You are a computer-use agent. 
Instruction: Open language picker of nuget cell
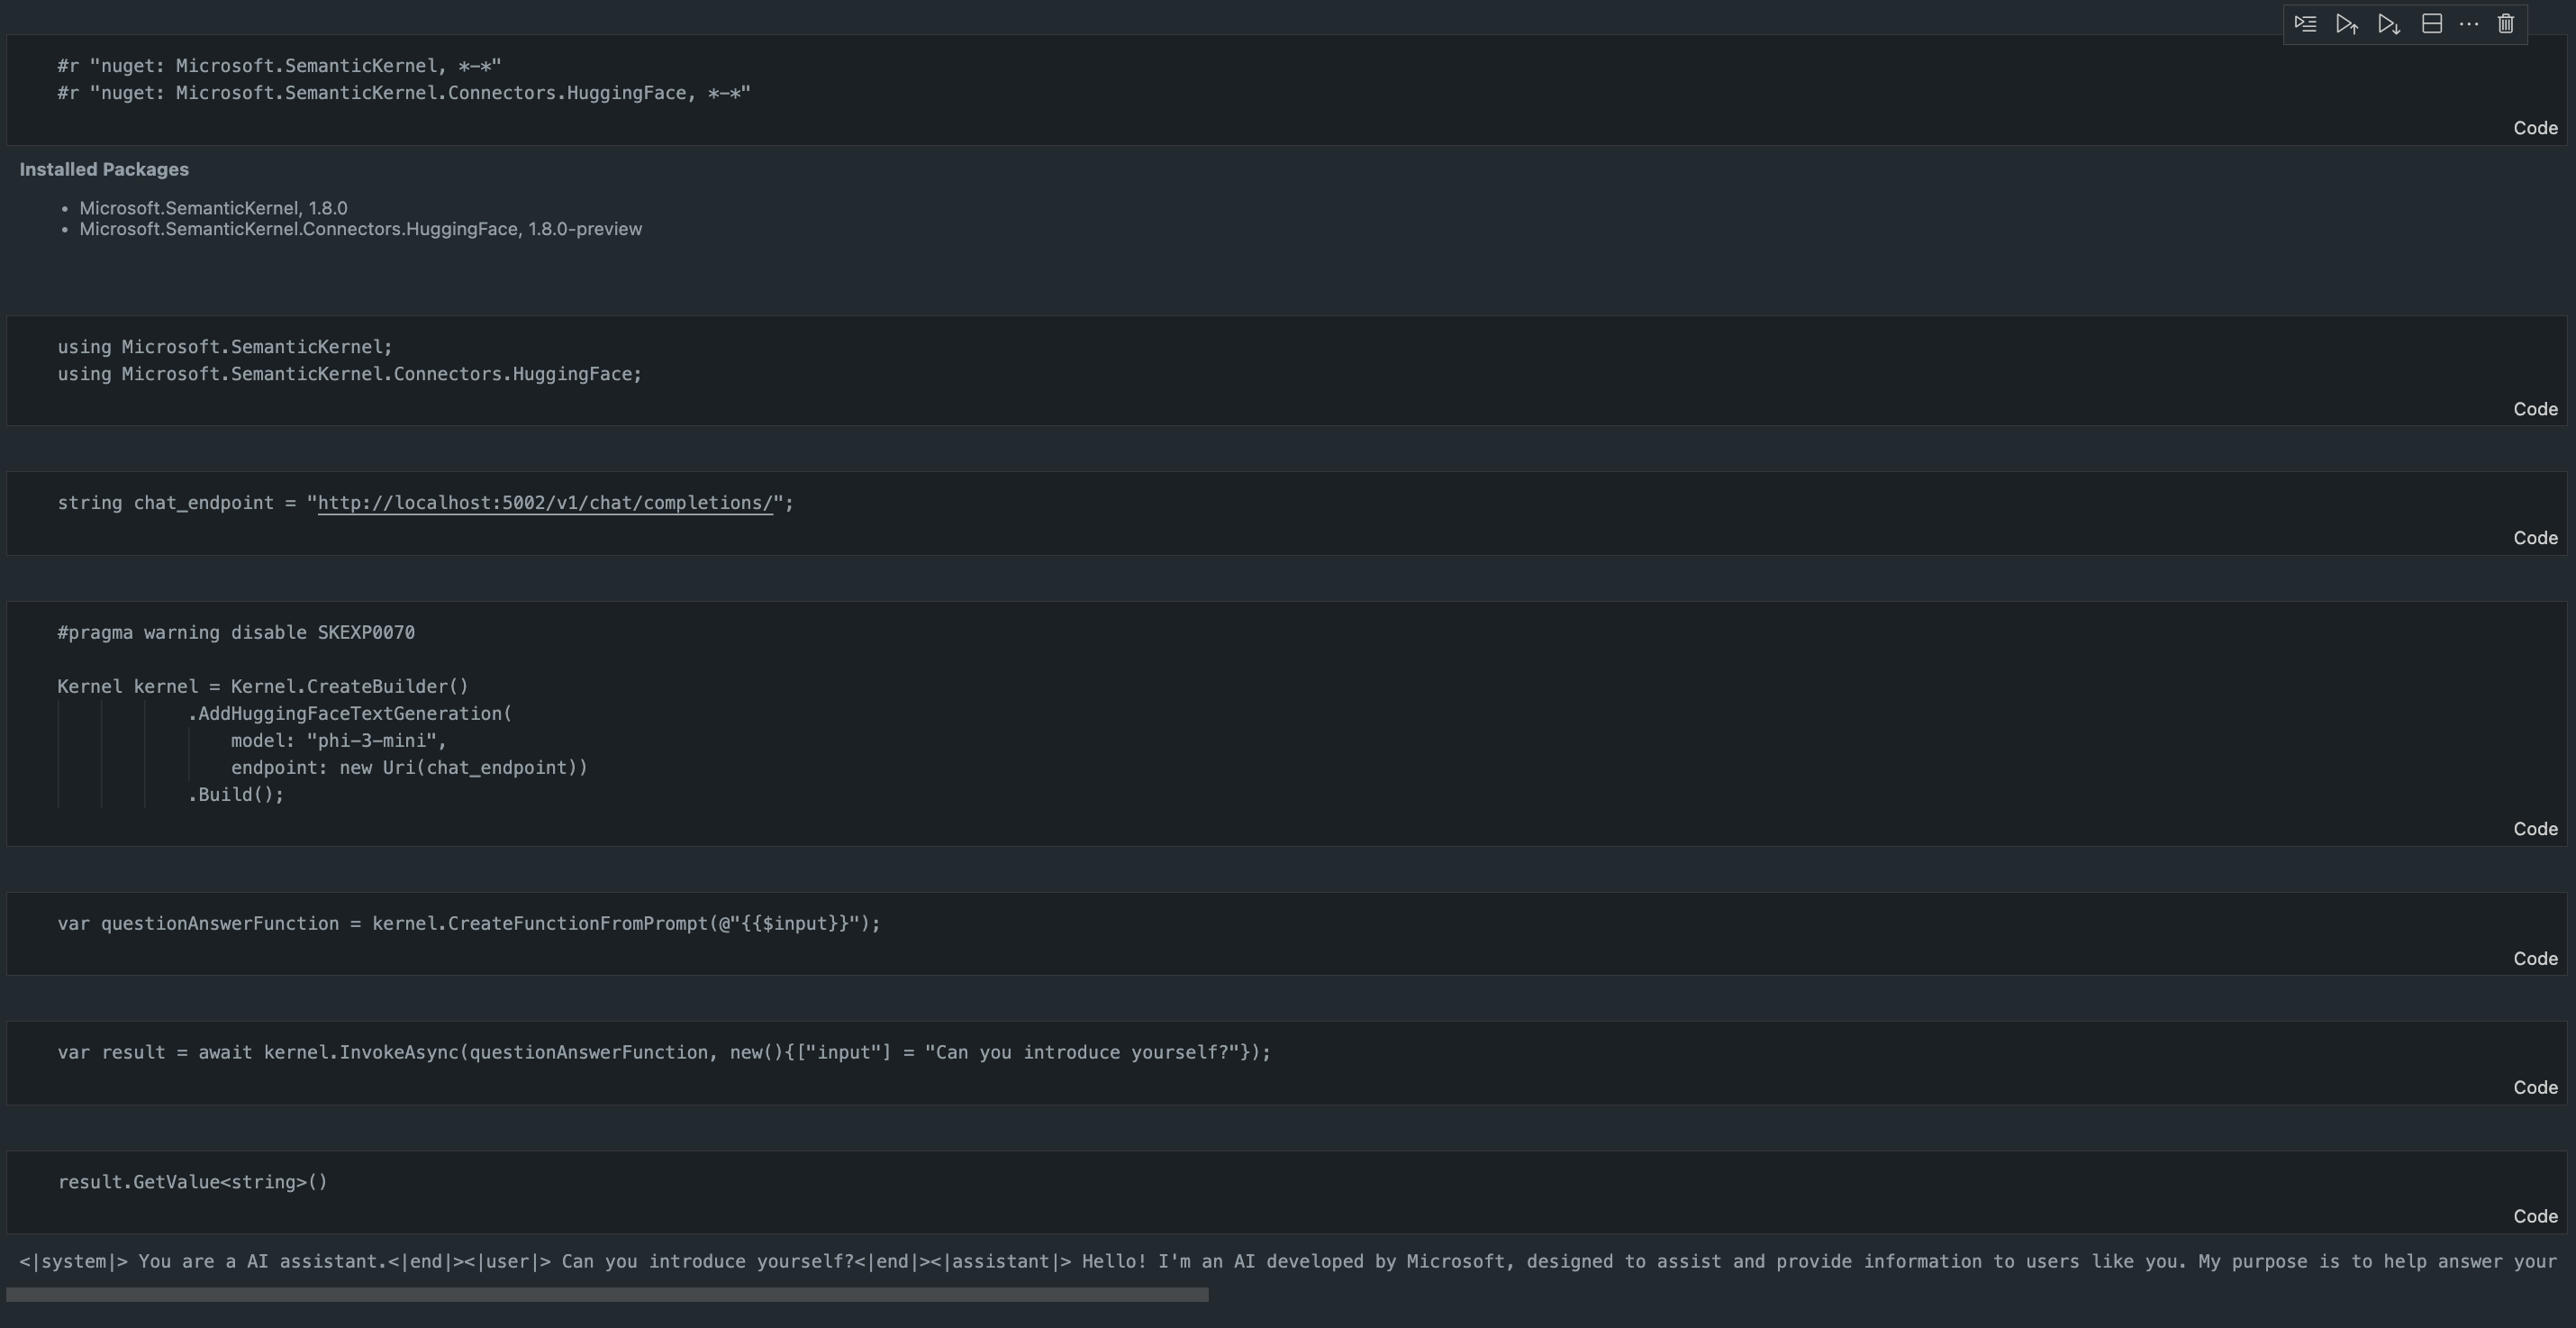pyautogui.click(x=2535, y=128)
